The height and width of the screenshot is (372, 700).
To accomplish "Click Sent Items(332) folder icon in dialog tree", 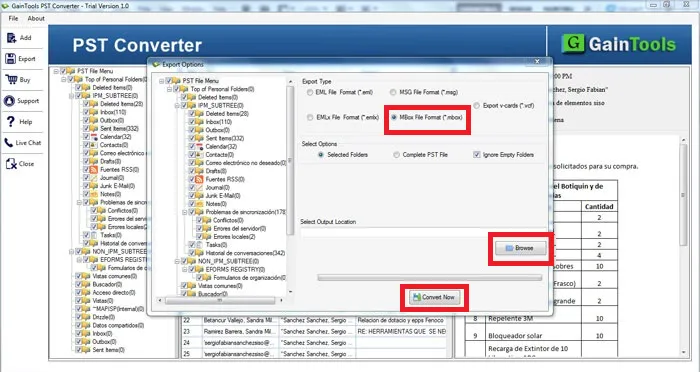I will [x=200, y=138].
